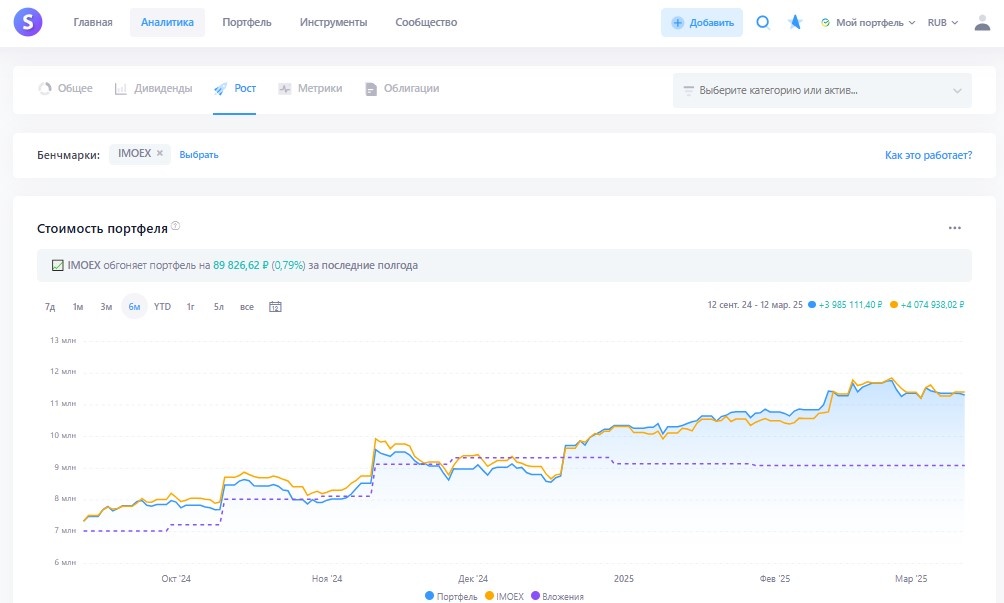Viewport: 1004px width, 603px height.
Task: Toggle the IMOEX legend series
Action: [505, 596]
